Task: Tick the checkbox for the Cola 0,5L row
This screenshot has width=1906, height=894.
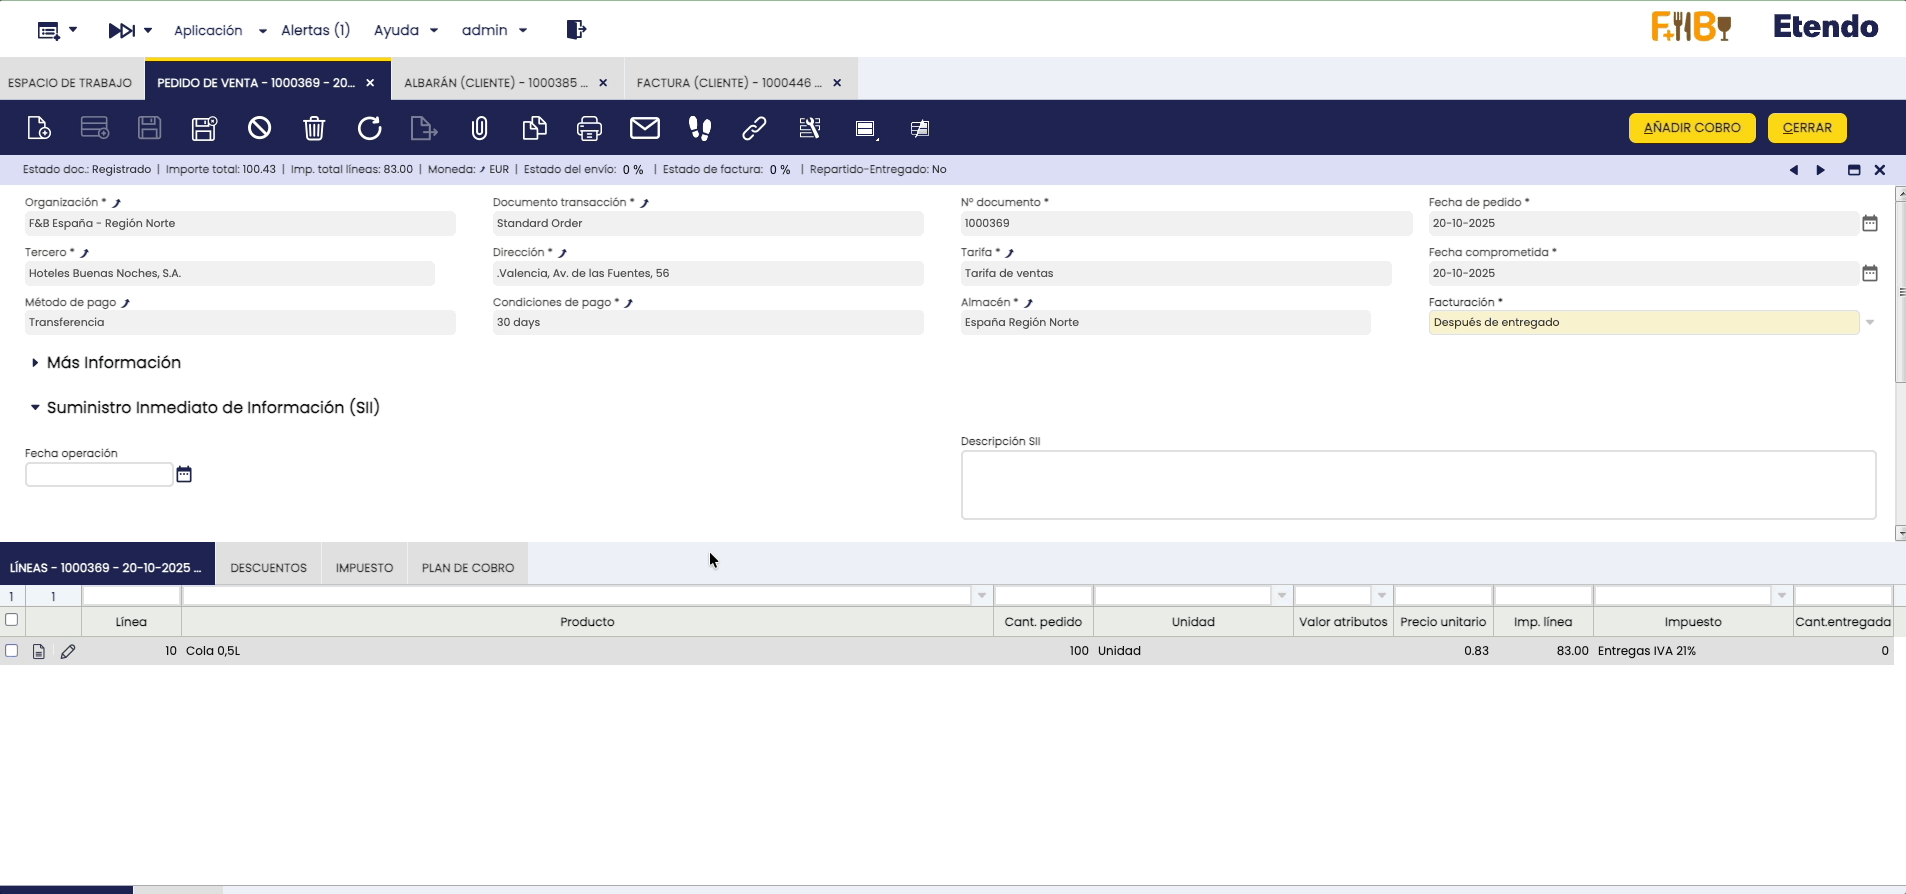Action: pos(12,651)
